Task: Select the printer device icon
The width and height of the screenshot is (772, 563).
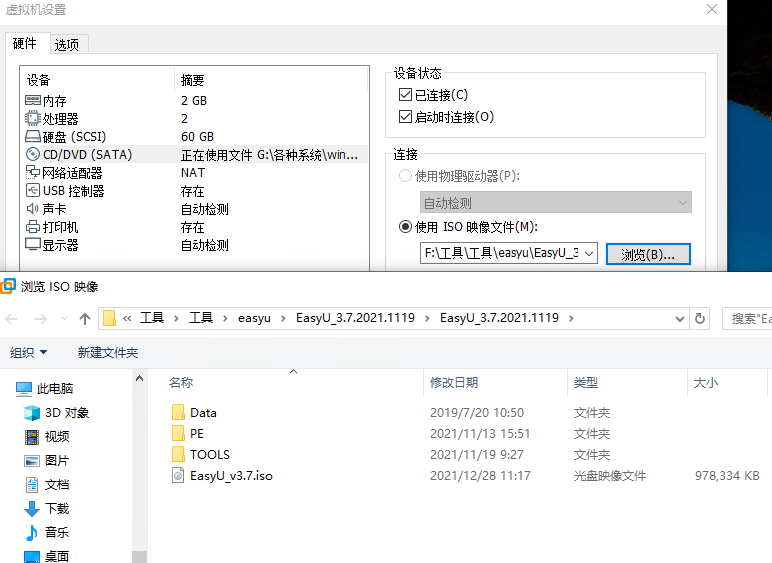Action: coord(33,227)
